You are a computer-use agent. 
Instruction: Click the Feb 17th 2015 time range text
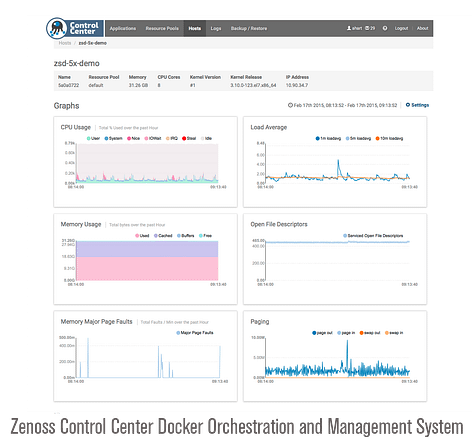345,105
